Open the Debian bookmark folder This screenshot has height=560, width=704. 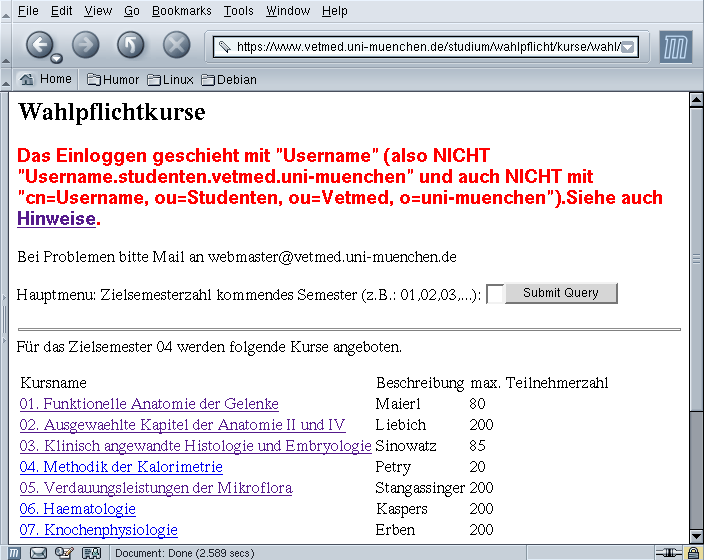[229, 79]
